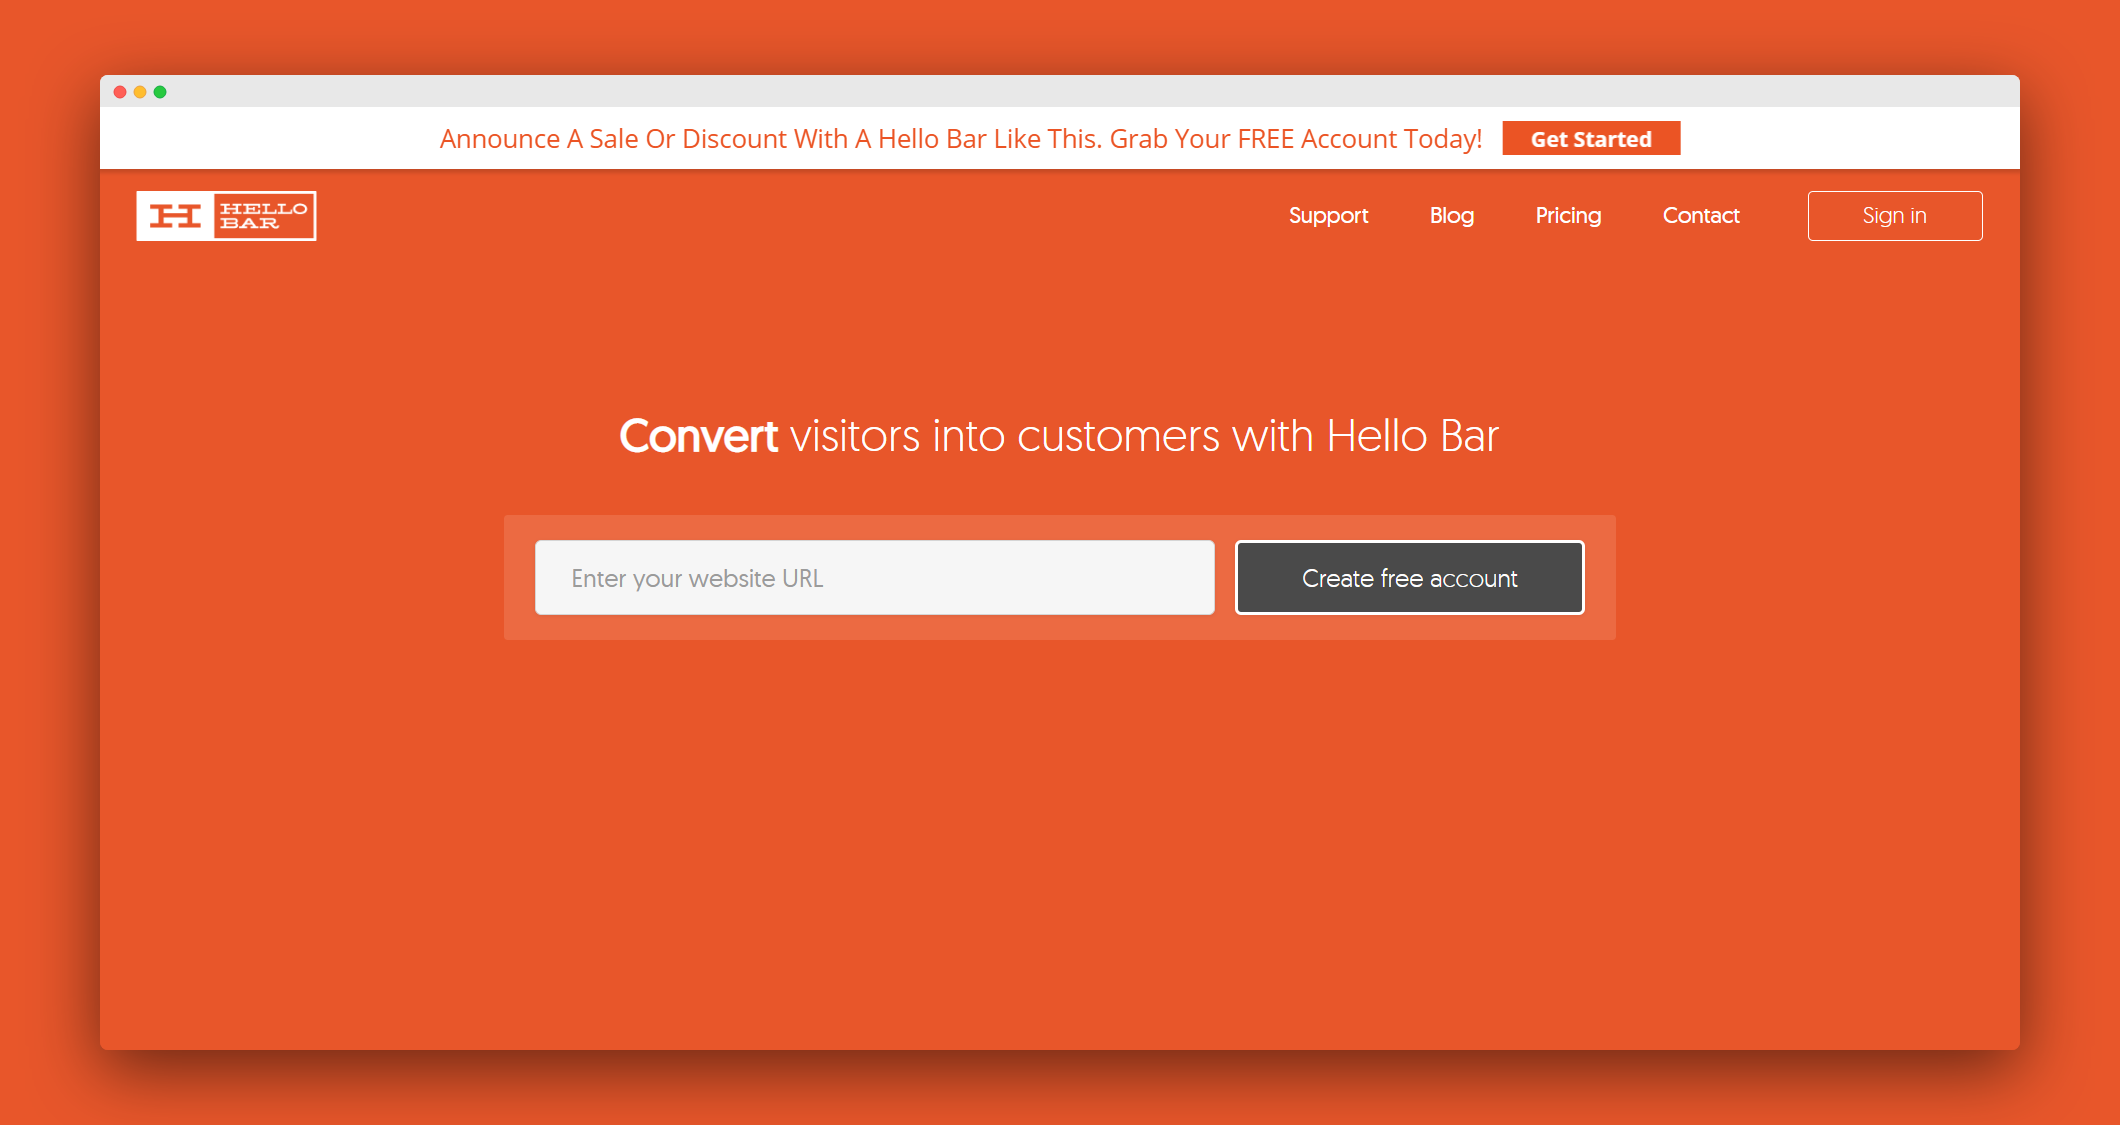Minimize the window with the yellow button
The width and height of the screenshot is (2120, 1125).
click(x=140, y=90)
